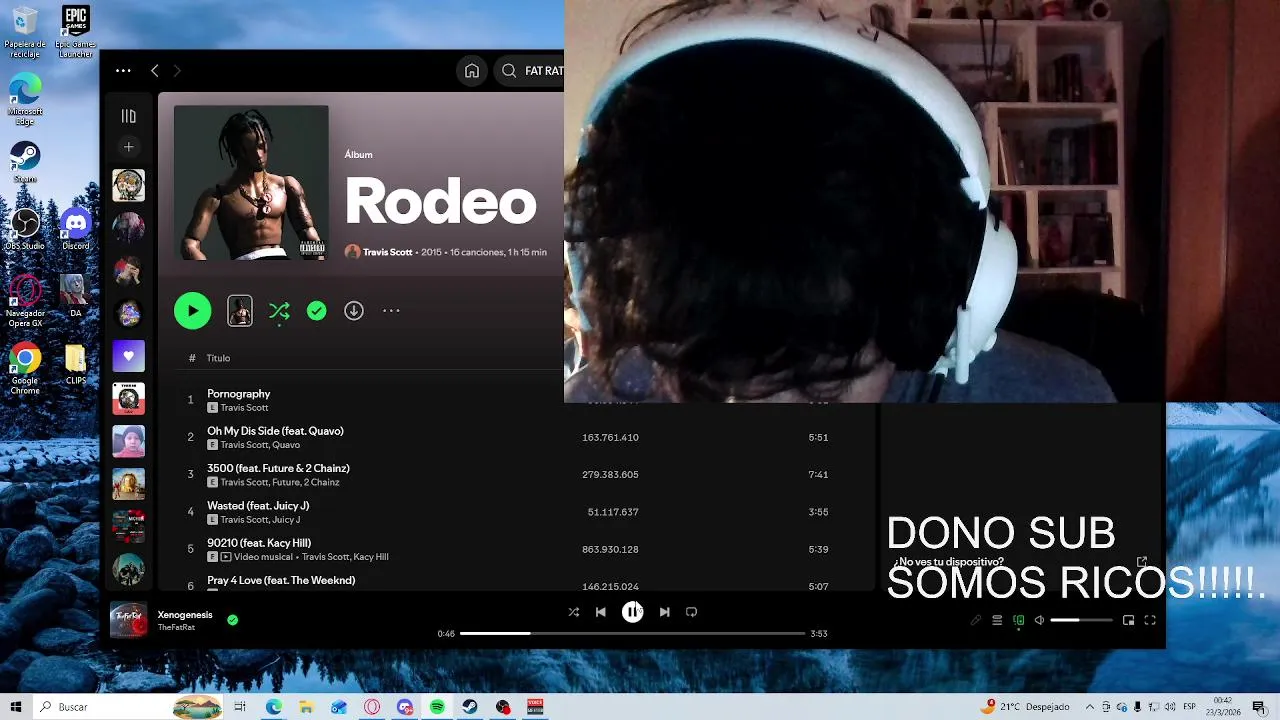Image resolution: width=1280 pixels, height=720 pixels.
Task: Open the Xenogenesis song title link
Action: click(x=185, y=615)
